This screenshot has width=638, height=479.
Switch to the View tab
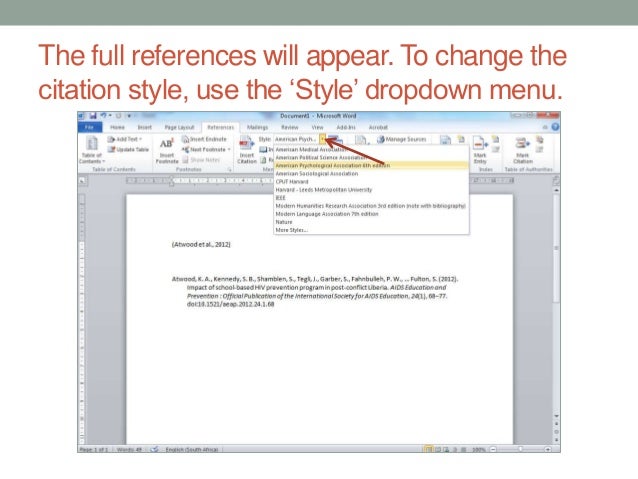point(317,127)
